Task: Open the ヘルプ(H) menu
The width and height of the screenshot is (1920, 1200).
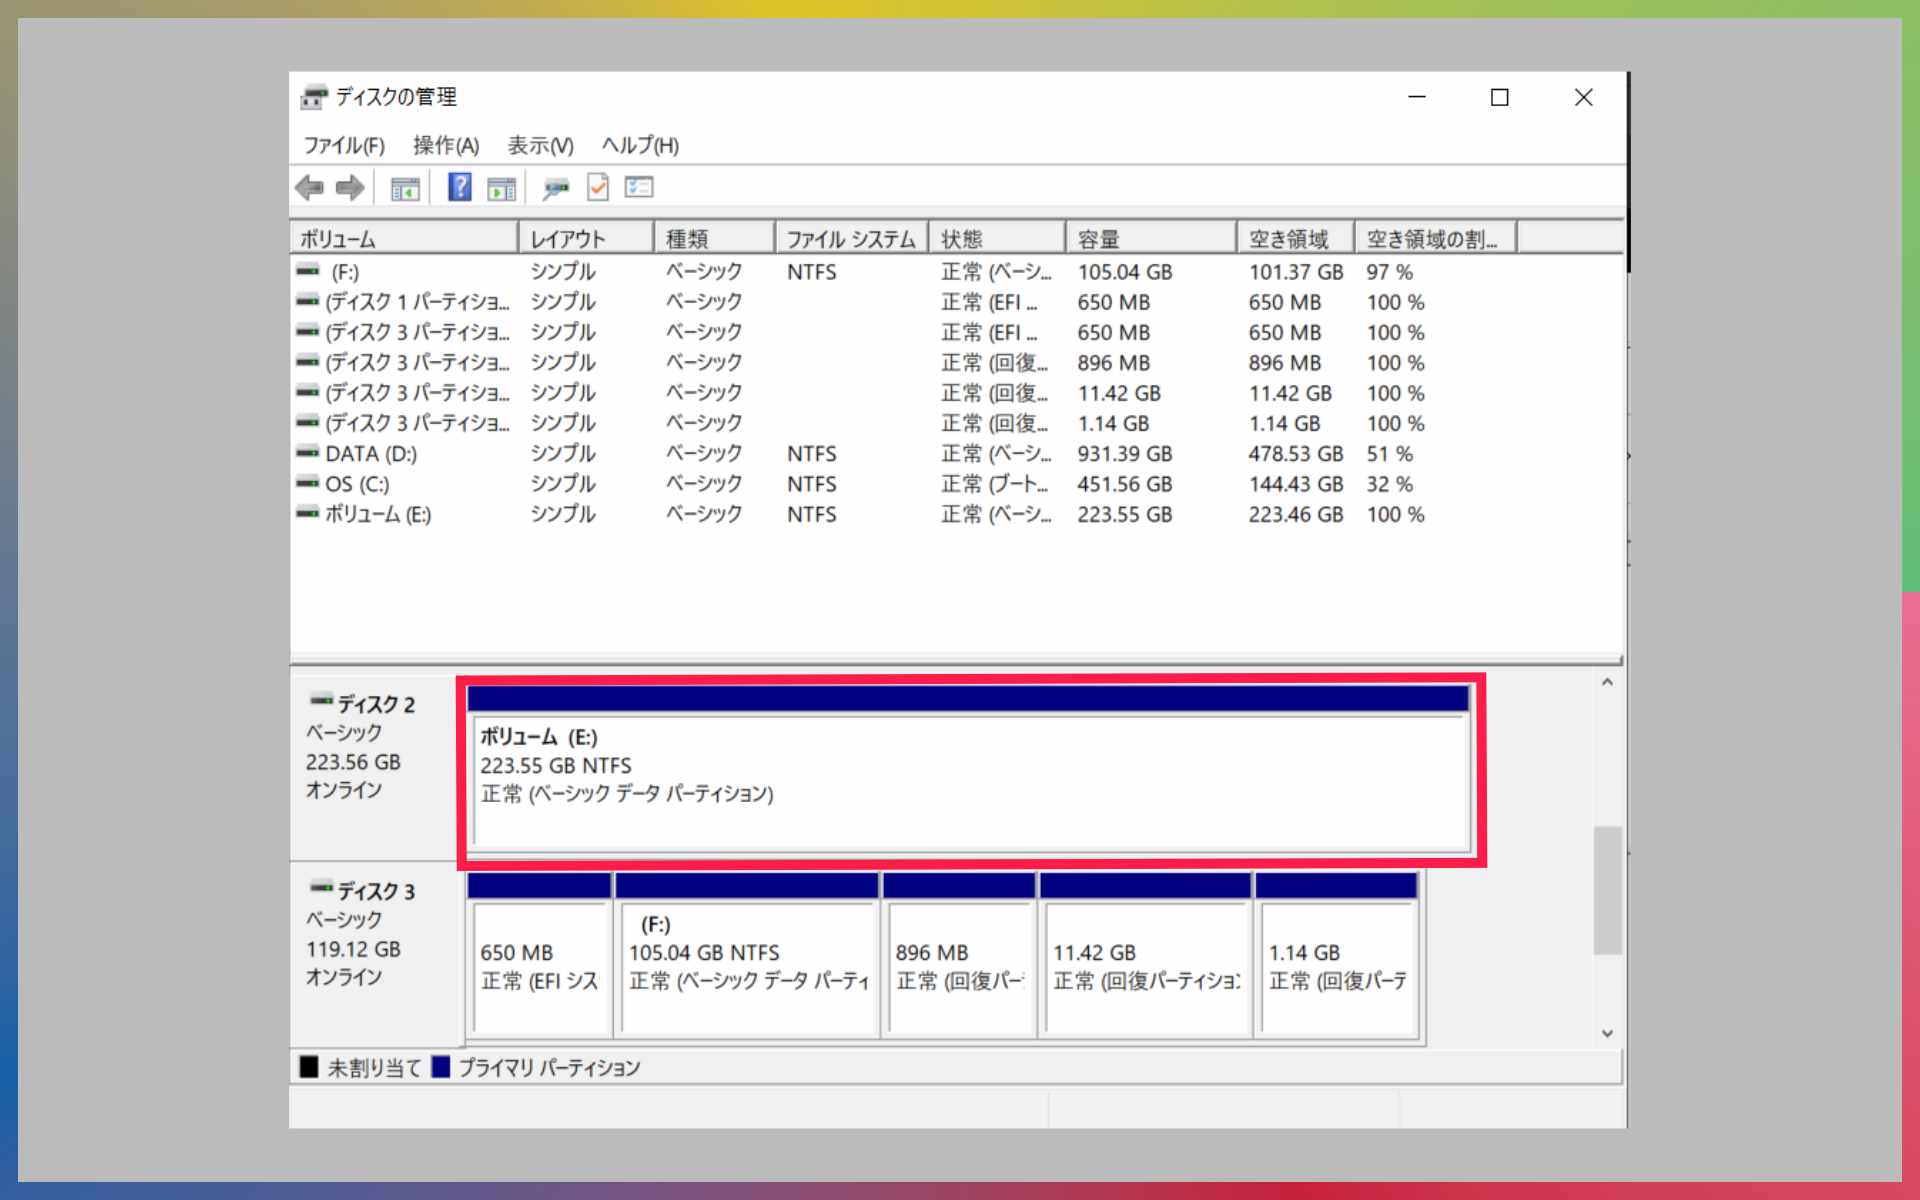Action: [x=640, y=146]
